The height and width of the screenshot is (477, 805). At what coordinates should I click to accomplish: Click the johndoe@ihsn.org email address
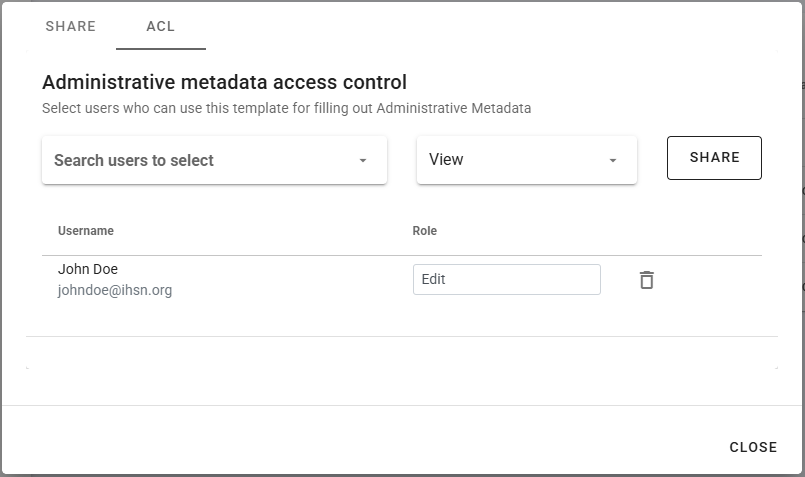click(x=115, y=291)
